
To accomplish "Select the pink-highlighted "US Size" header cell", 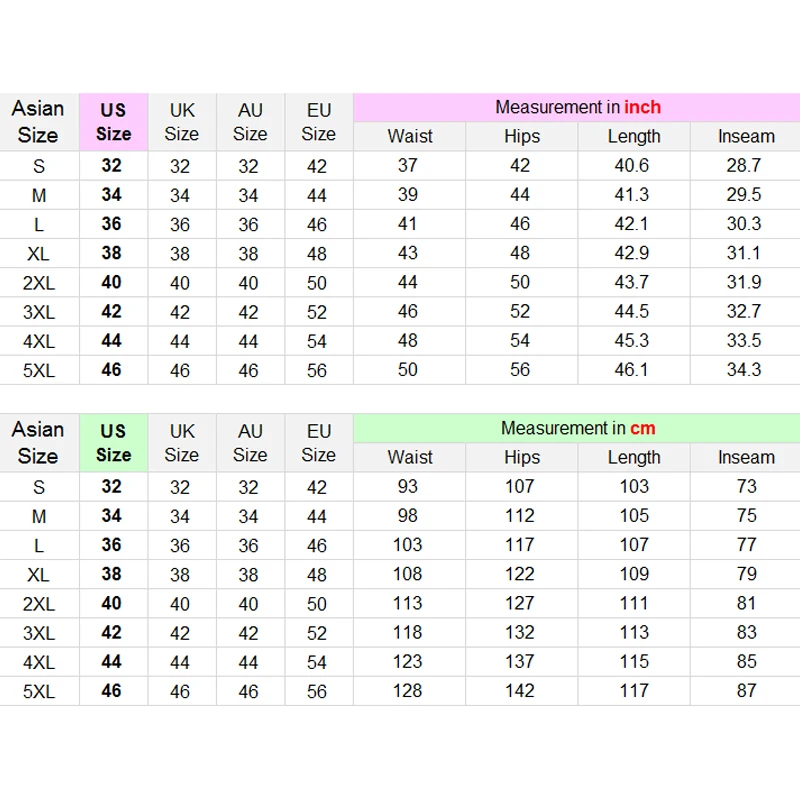I will (113, 122).
